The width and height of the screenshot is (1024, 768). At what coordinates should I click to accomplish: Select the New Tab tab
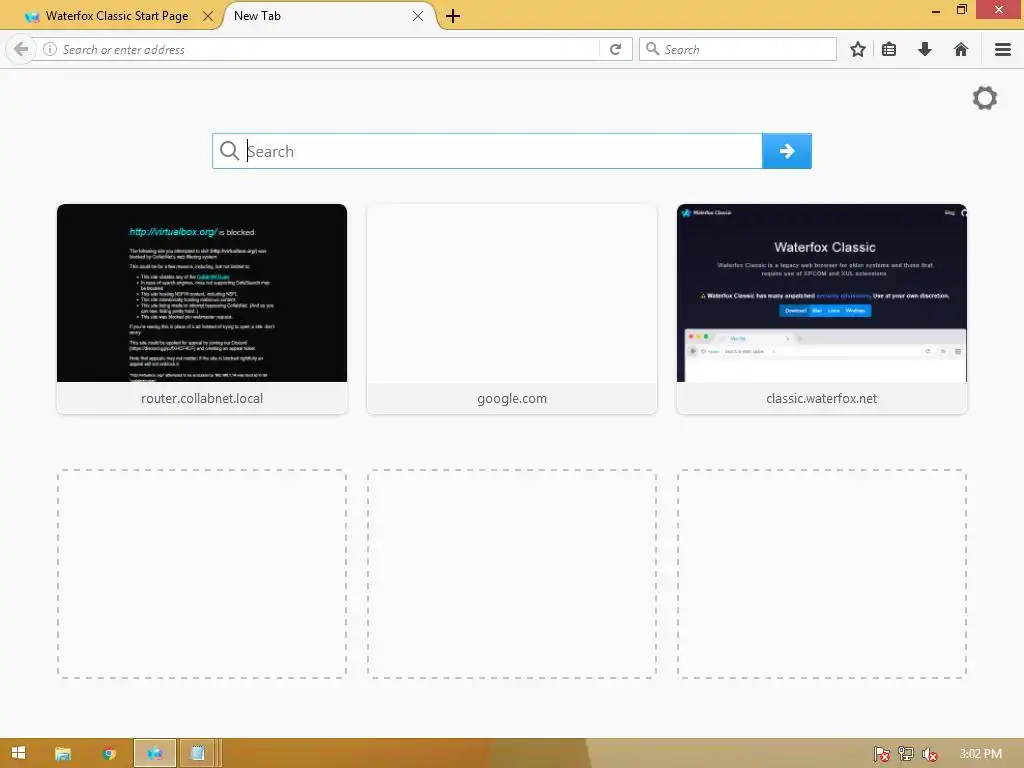pyautogui.click(x=327, y=16)
